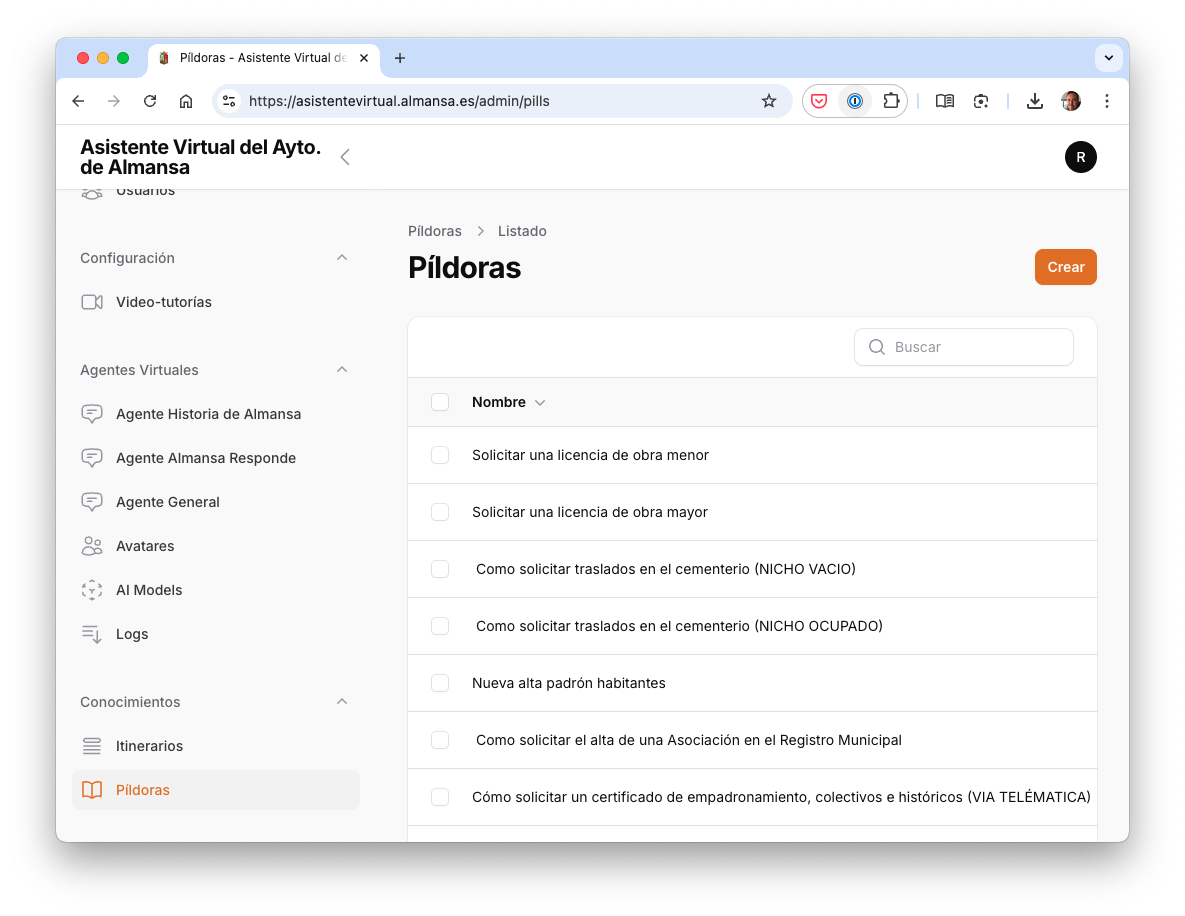Image resolution: width=1185 pixels, height=916 pixels.
Task: Collapse the Agentes Virtuales section
Action: click(x=342, y=369)
